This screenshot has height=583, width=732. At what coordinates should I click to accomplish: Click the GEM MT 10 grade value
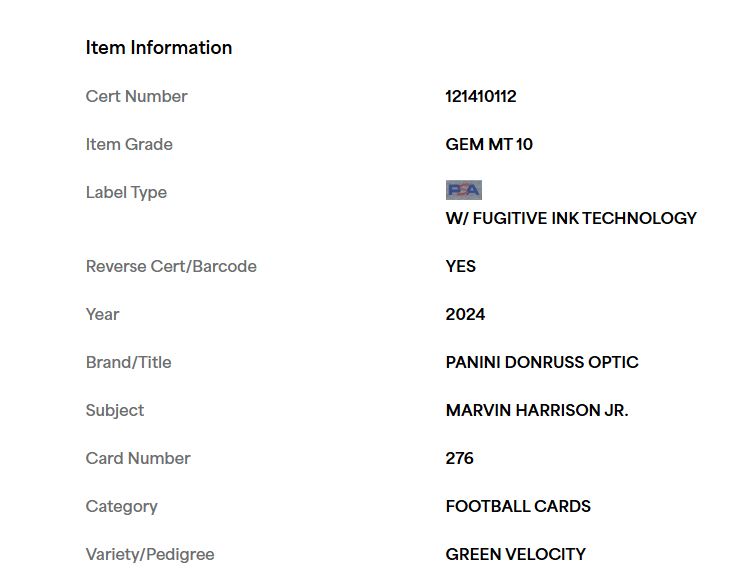pos(489,144)
